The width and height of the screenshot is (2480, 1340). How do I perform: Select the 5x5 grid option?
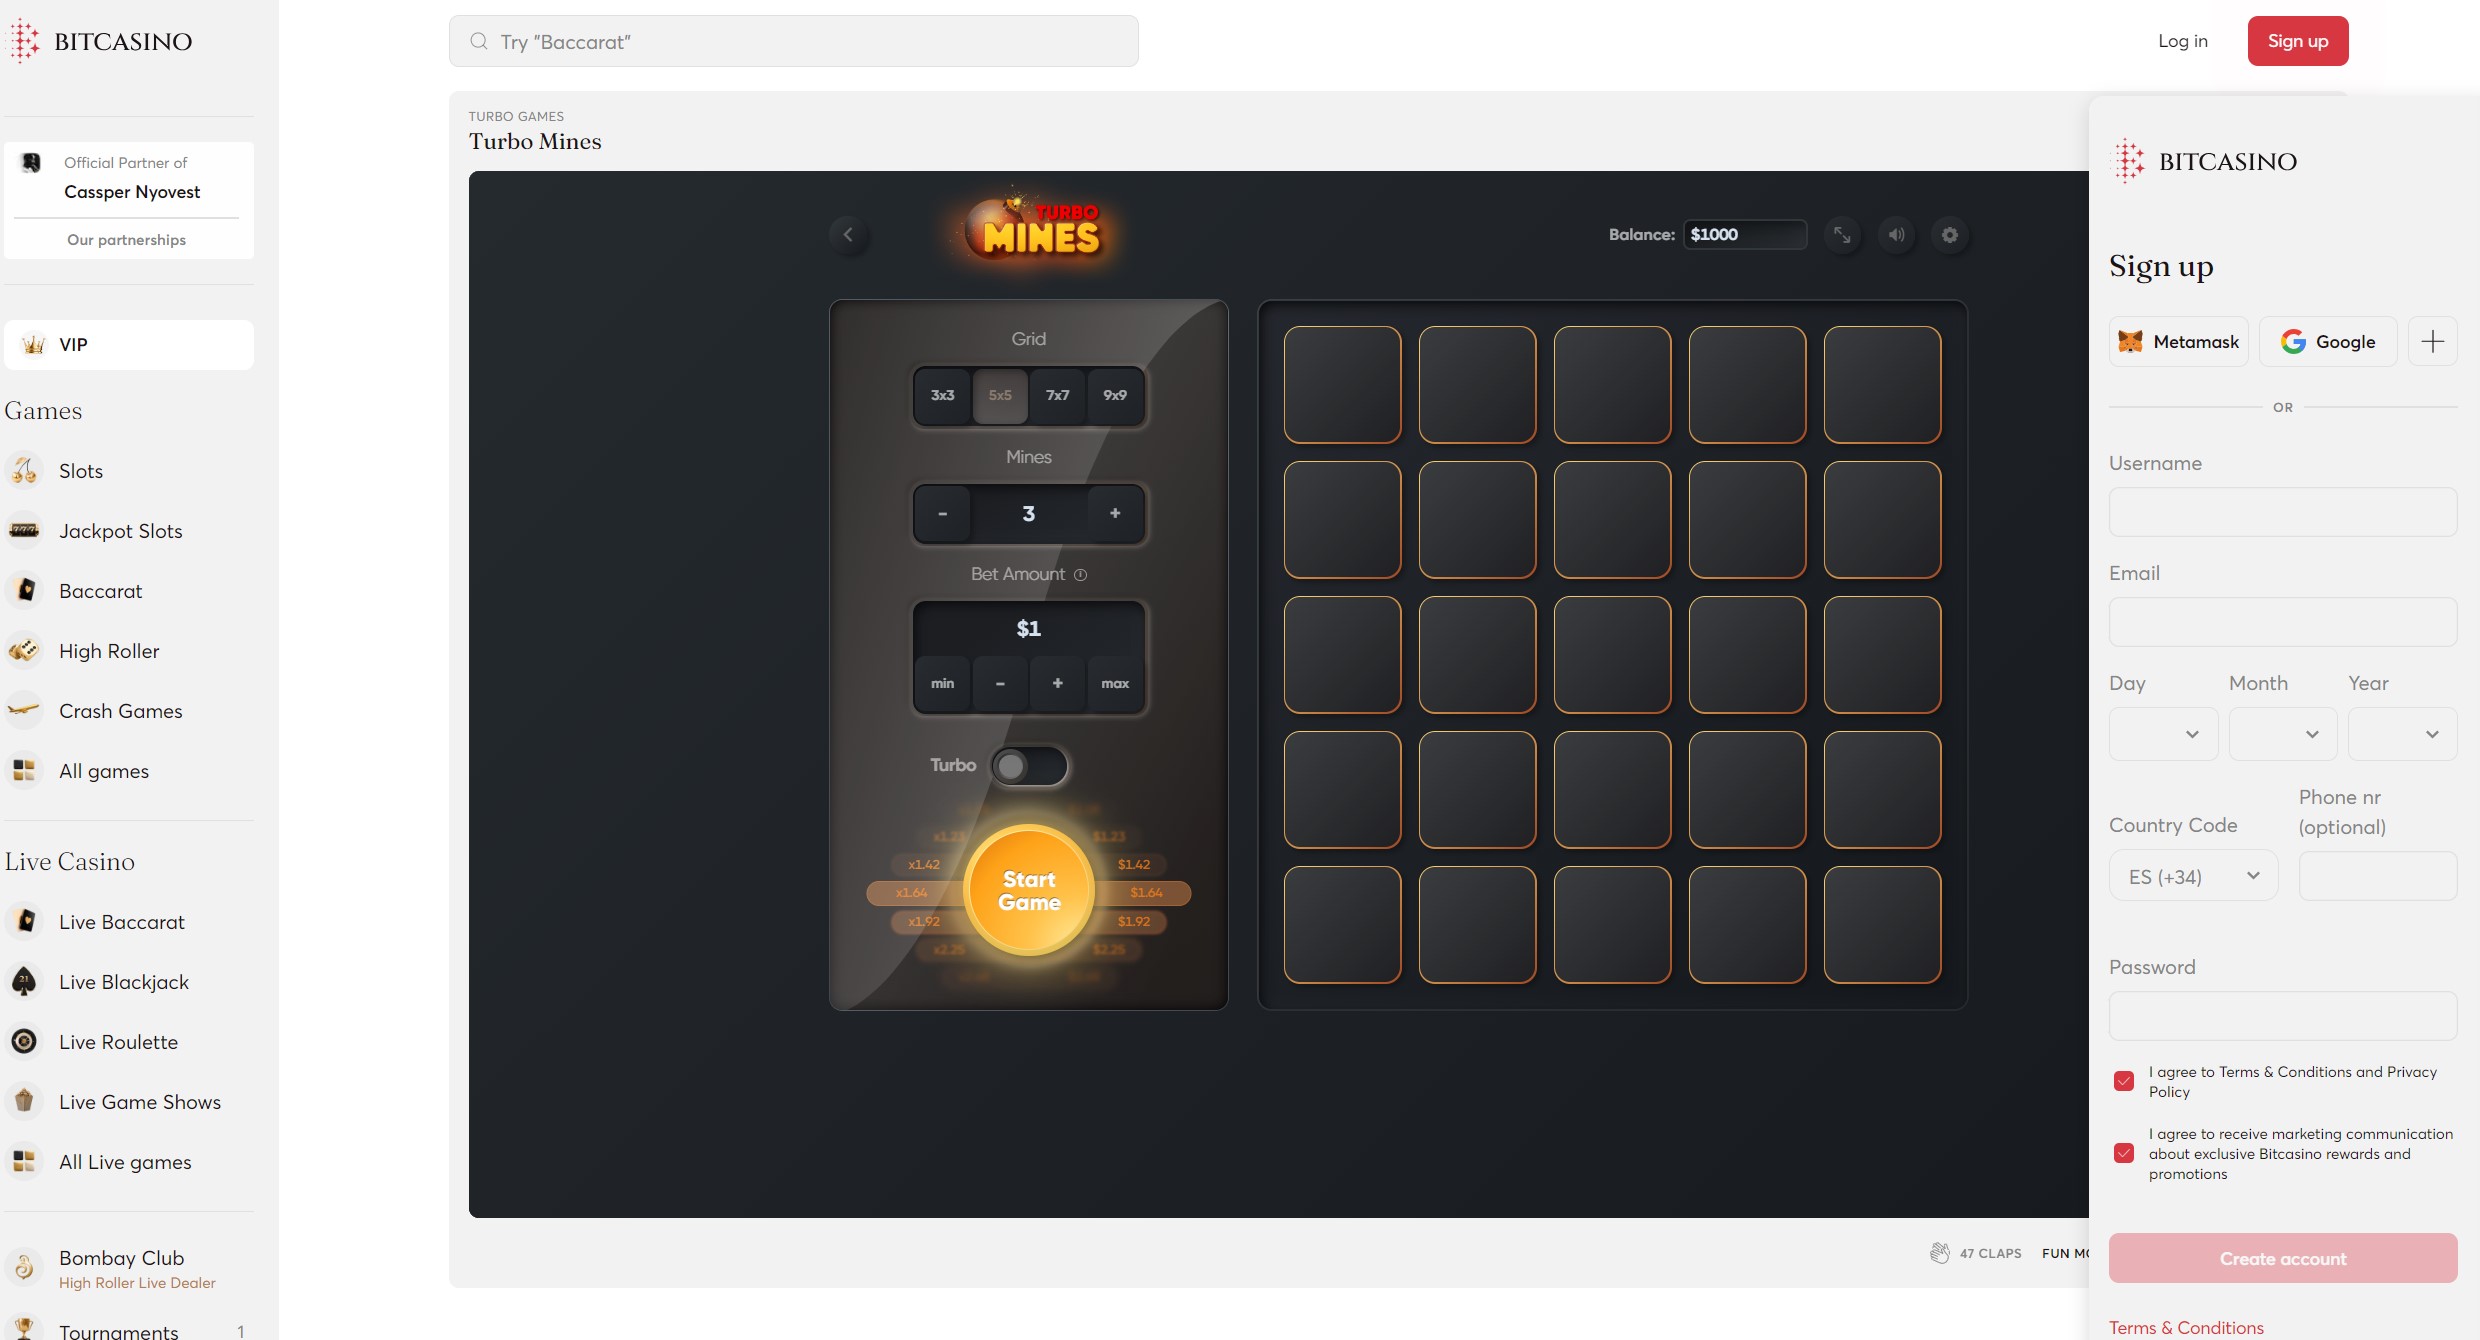pyautogui.click(x=1000, y=394)
